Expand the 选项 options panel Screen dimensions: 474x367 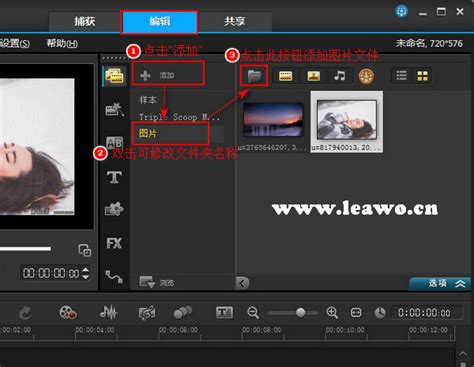(x=440, y=284)
